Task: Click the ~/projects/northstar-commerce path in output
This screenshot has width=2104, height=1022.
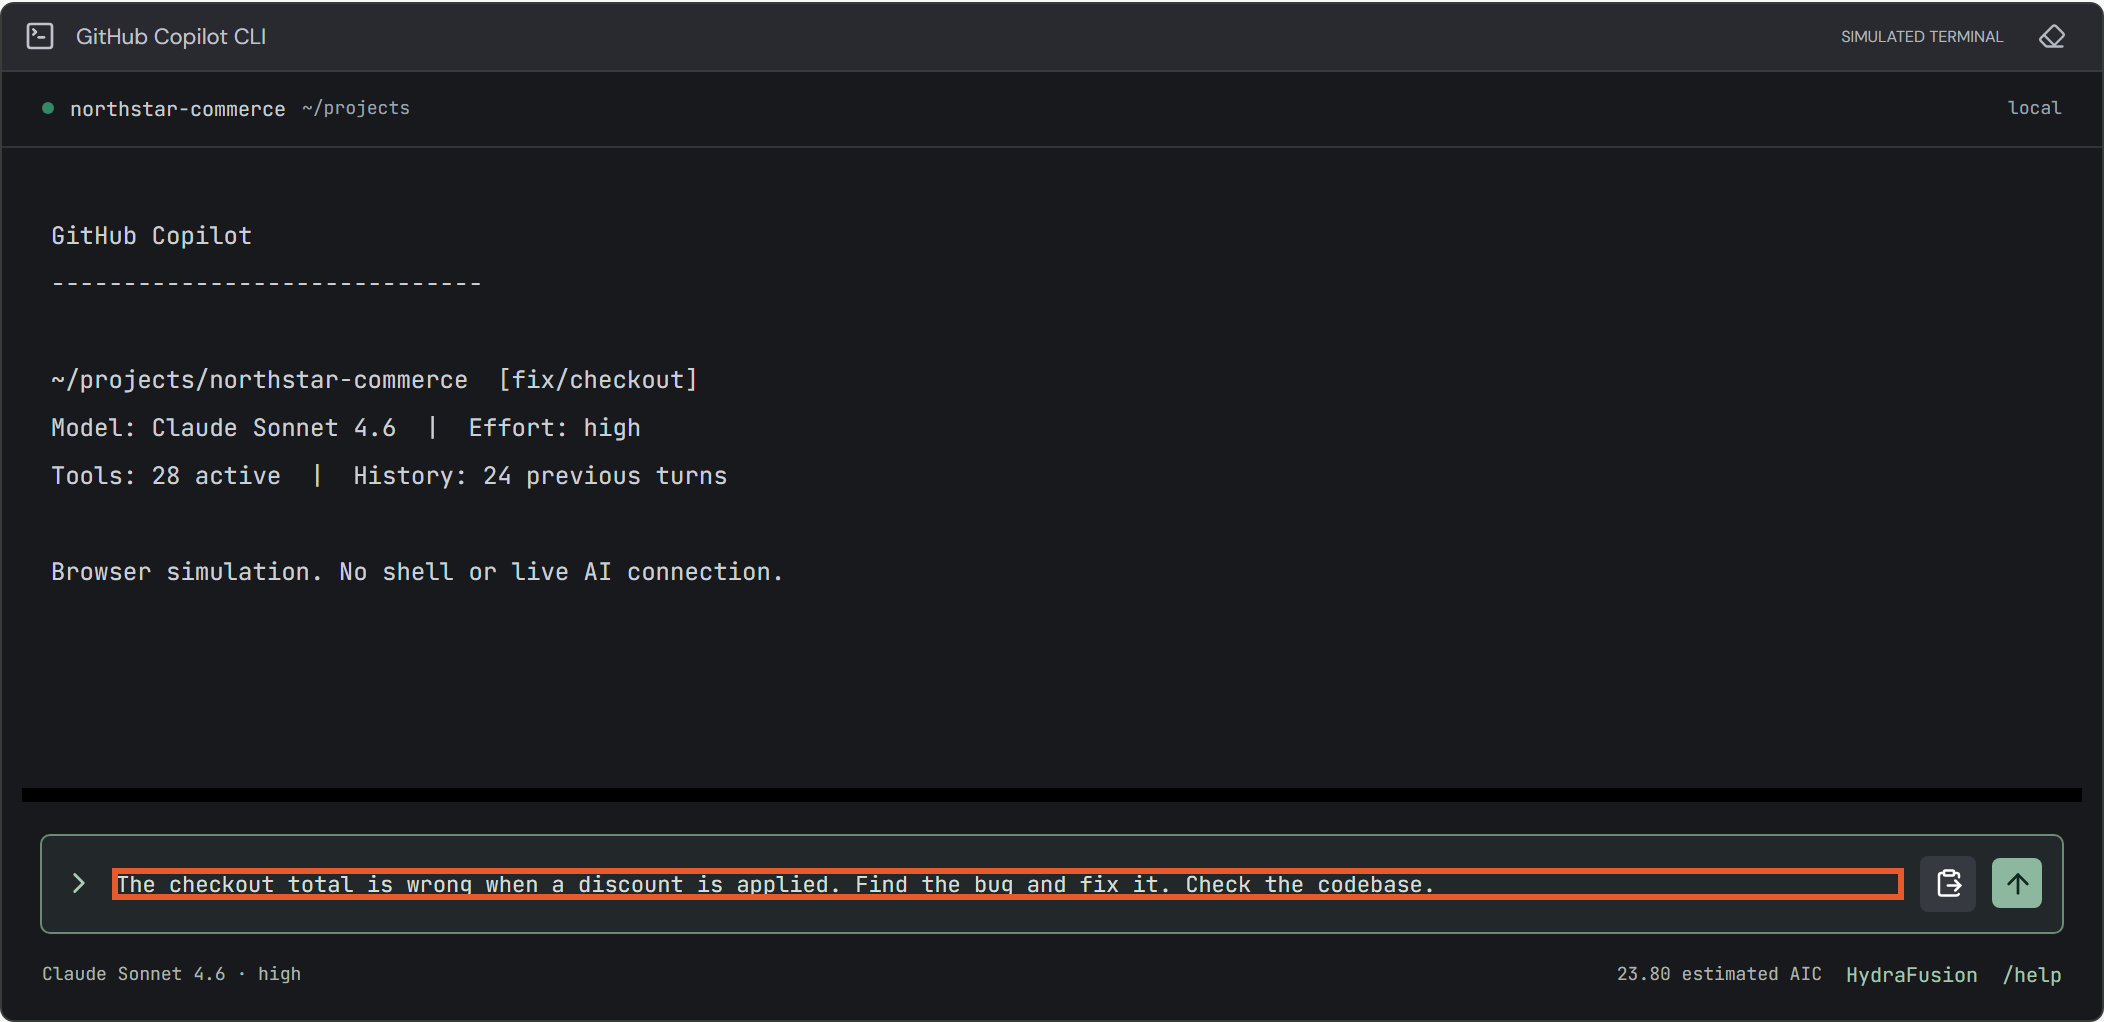Action: pos(259,380)
